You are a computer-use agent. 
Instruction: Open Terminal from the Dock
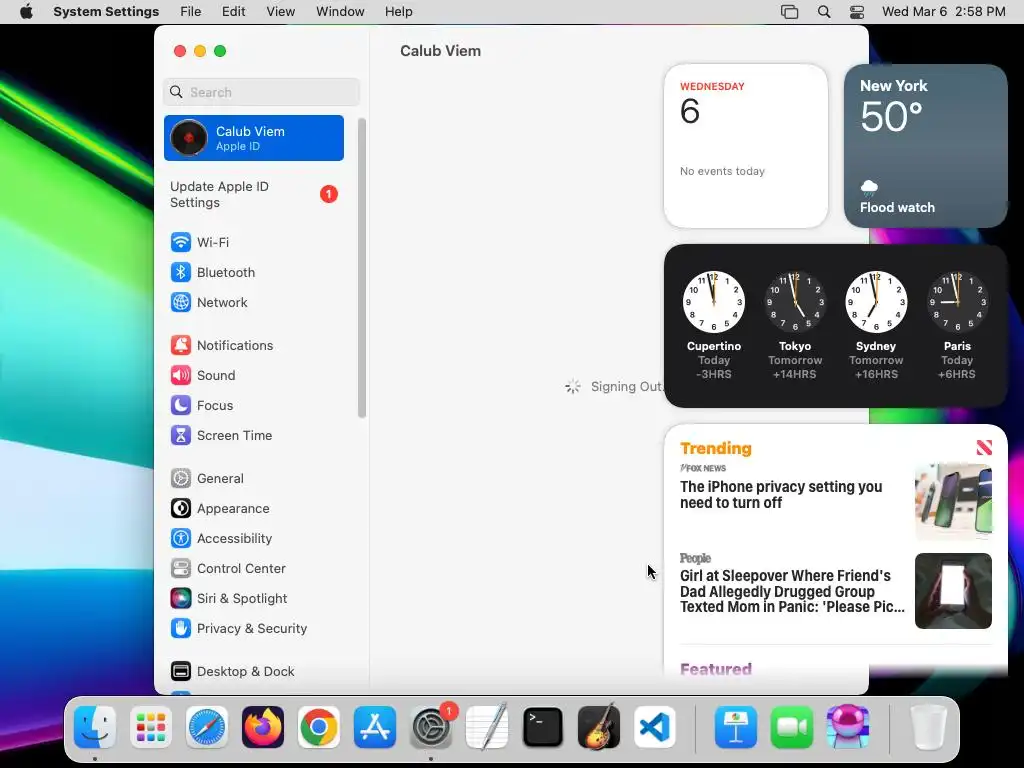[x=543, y=727]
